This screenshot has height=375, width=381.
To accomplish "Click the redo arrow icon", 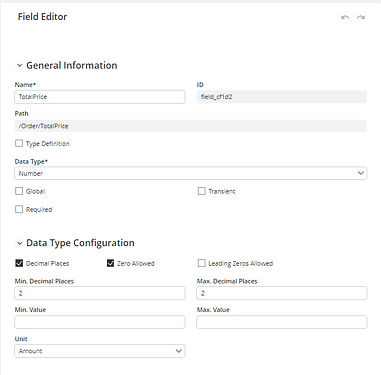I will 361,17.
